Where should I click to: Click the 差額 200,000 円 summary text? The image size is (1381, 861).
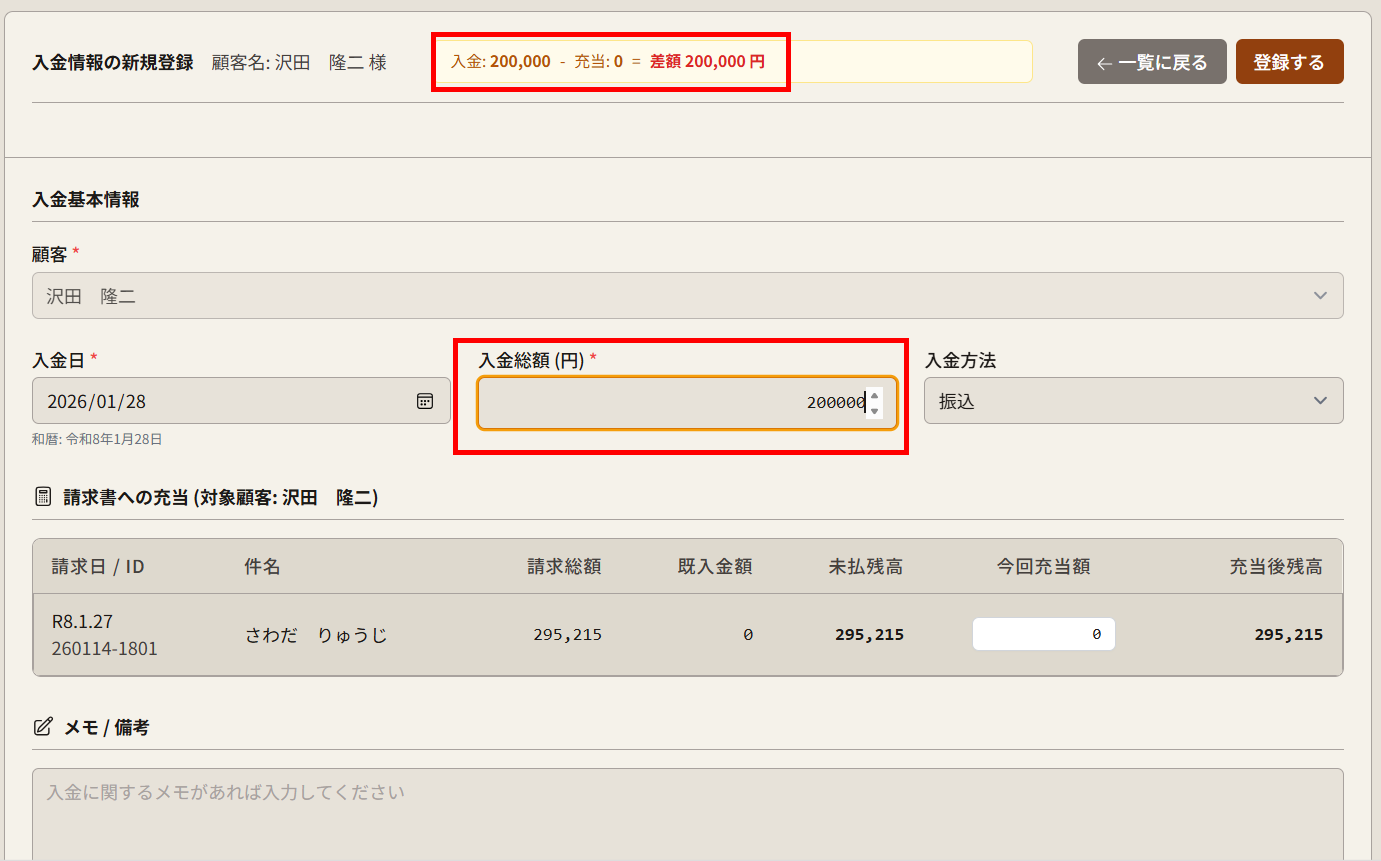(707, 62)
